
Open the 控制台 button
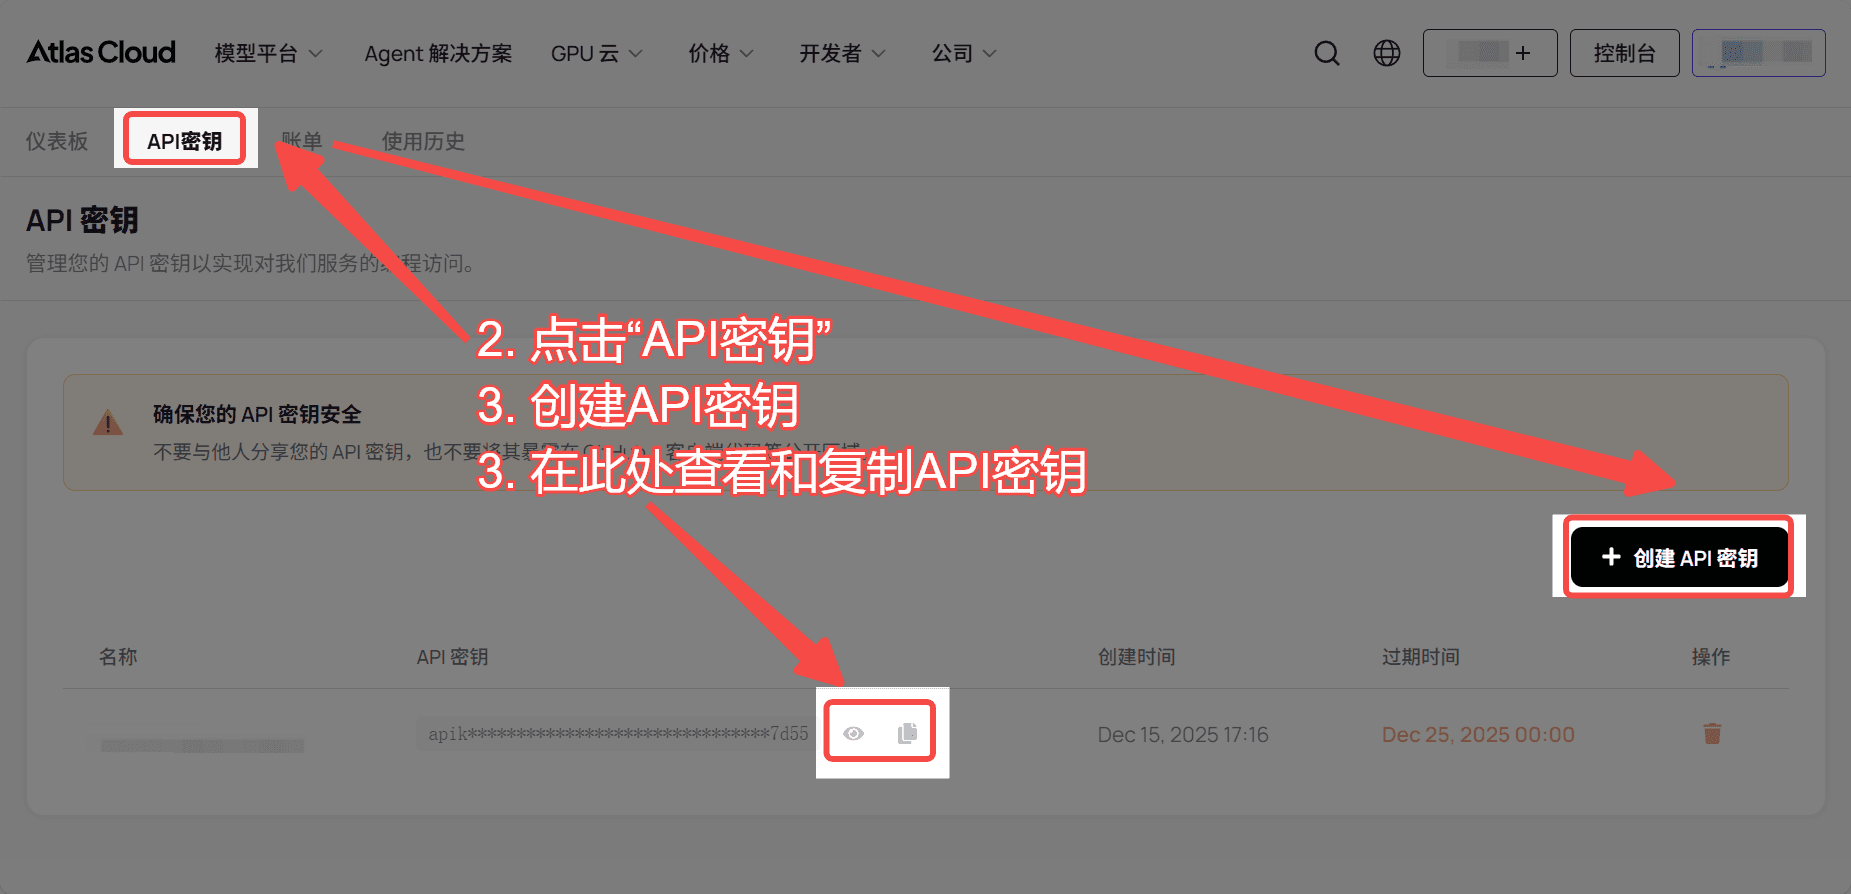point(1624,53)
